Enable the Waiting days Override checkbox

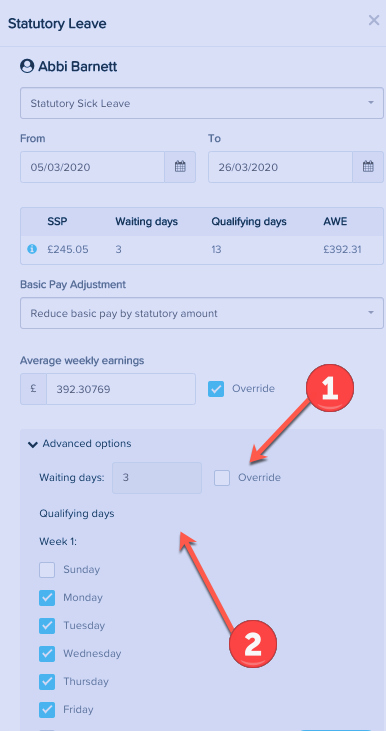click(222, 478)
